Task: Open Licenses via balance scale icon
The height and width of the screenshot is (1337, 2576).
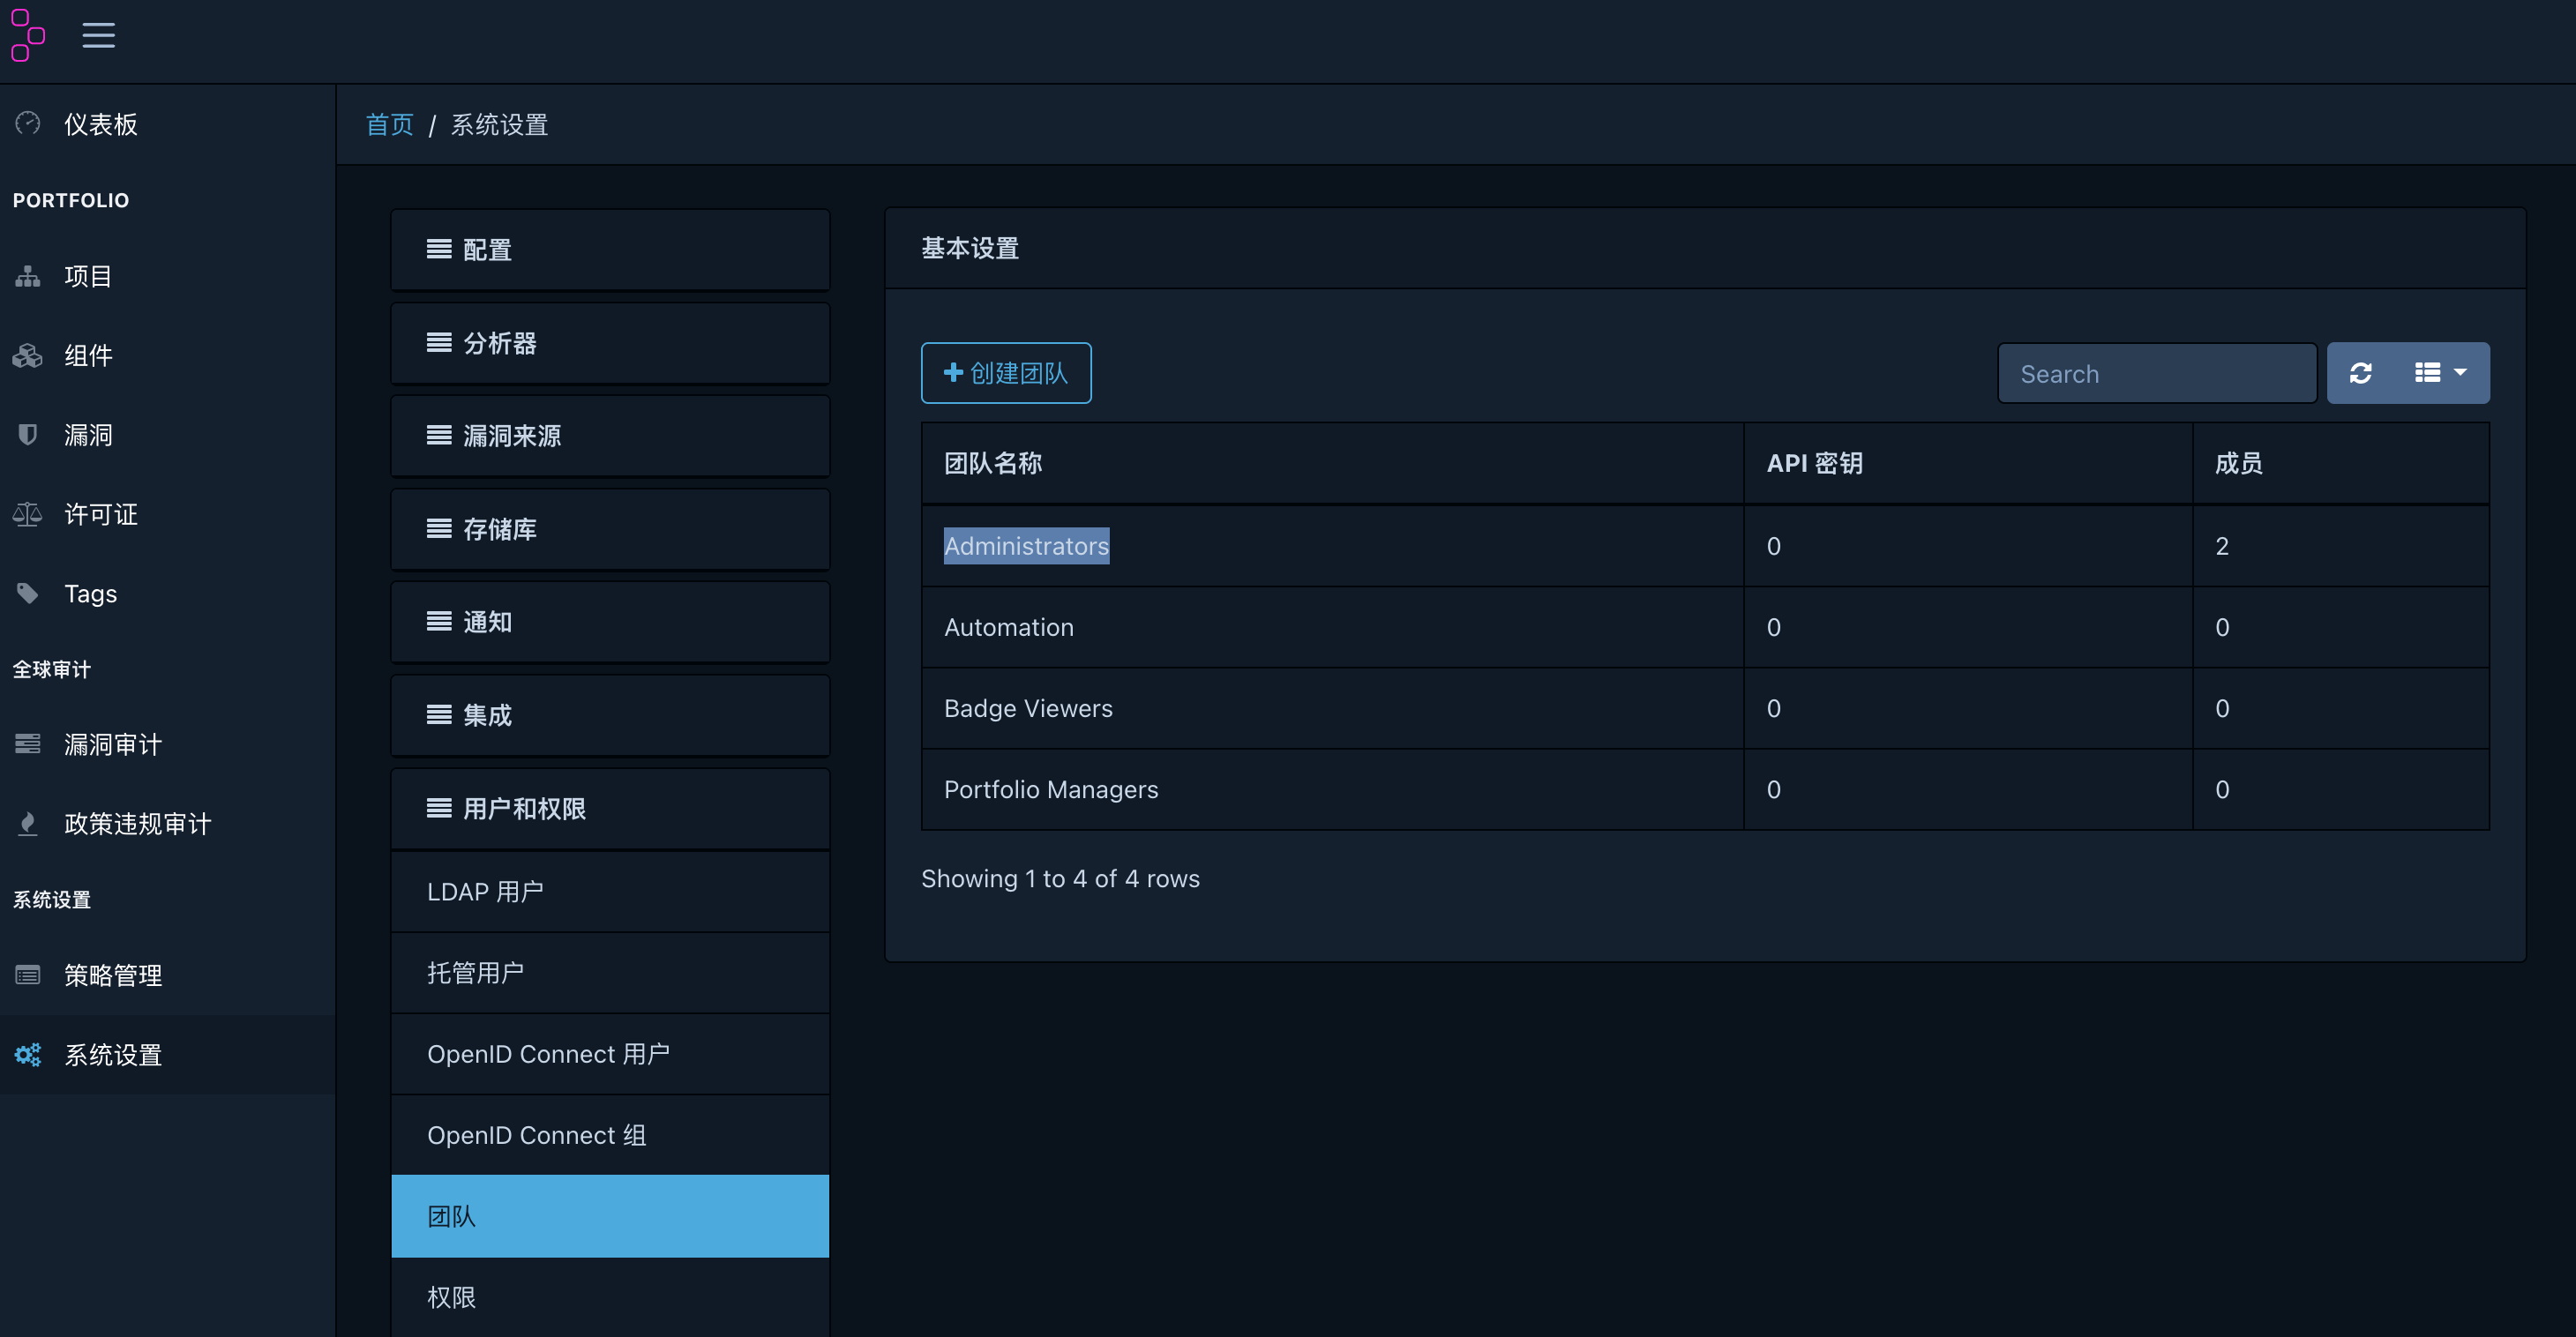Action: click(28, 514)
